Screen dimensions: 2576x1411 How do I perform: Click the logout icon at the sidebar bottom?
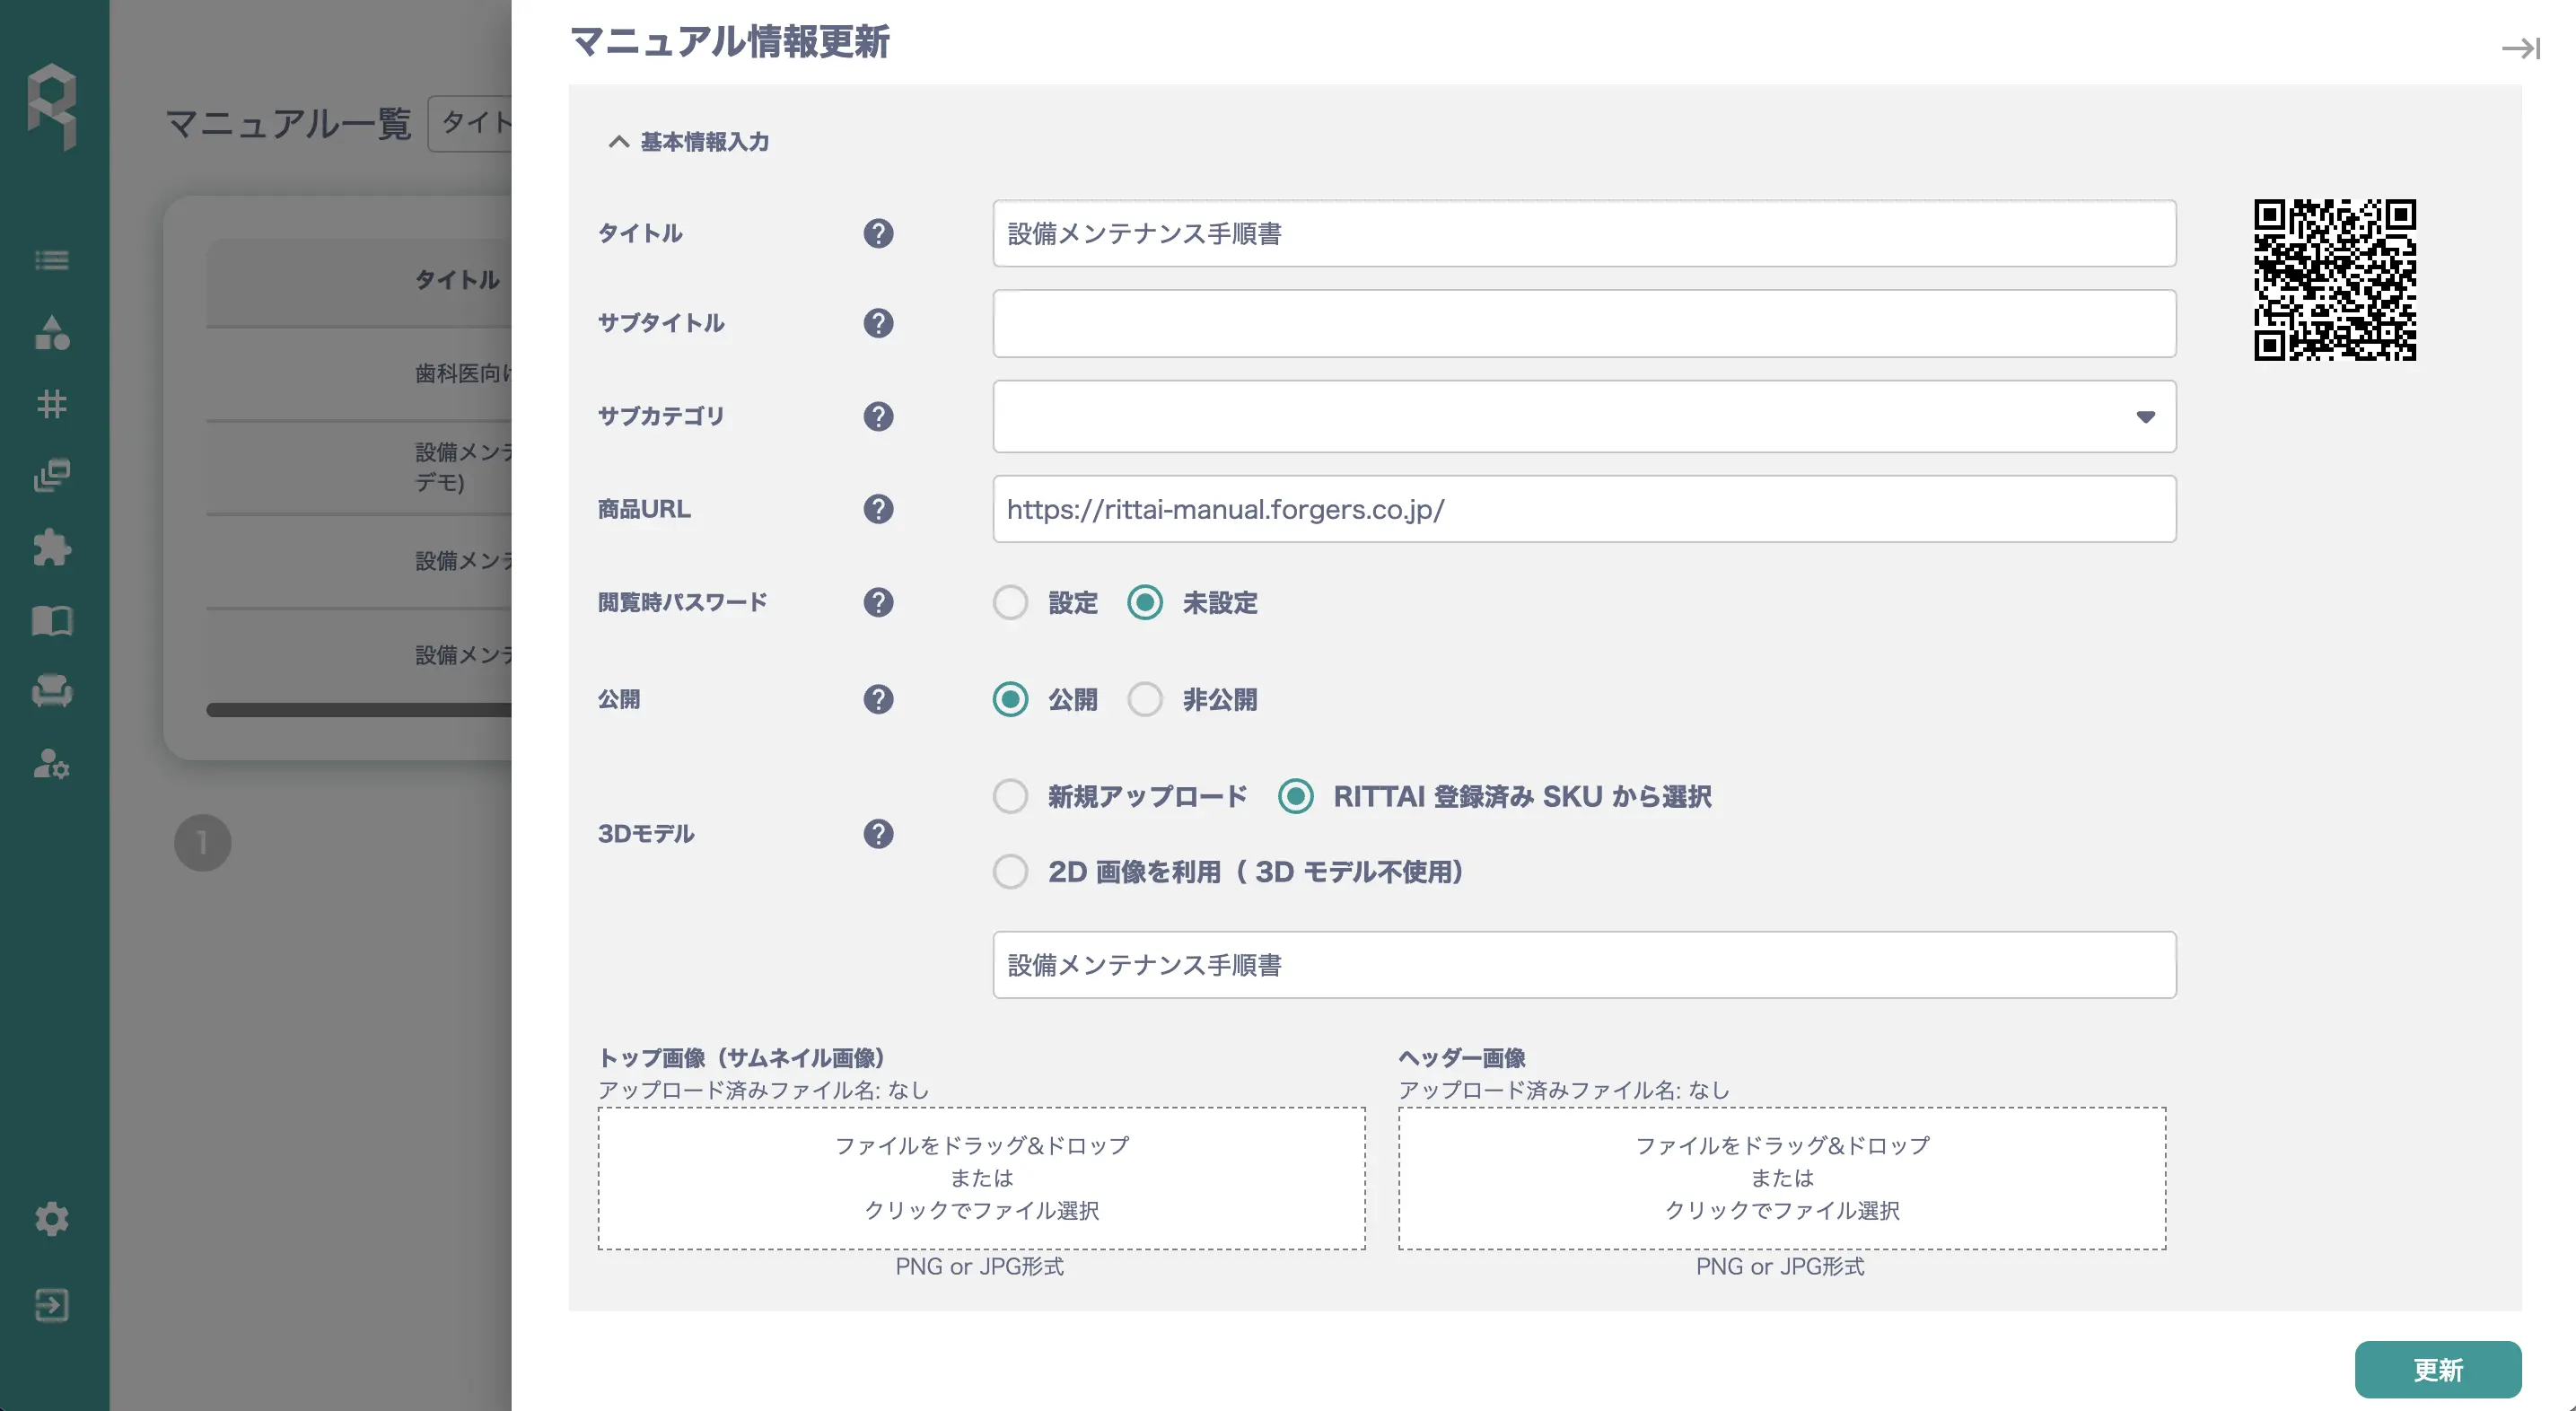(x=52, y=1305)
